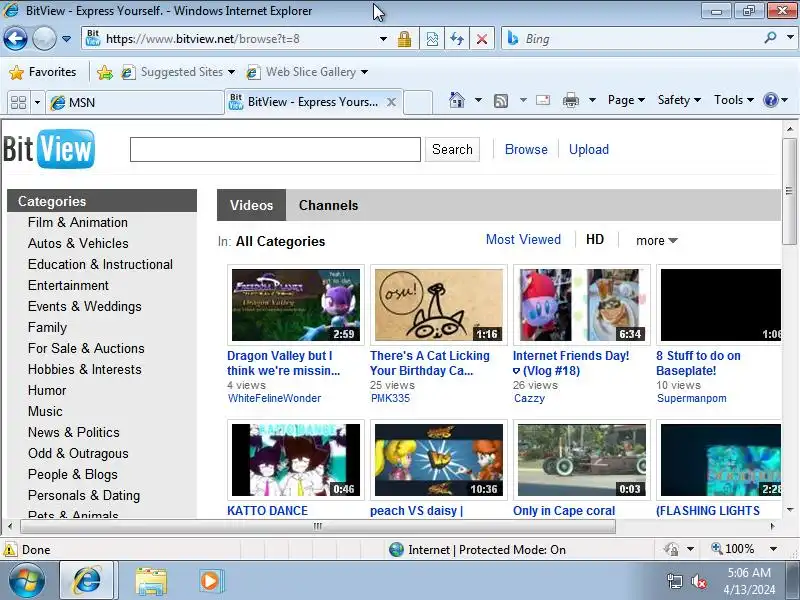Expand the tab list dropdown arrow
The width and height of the screenshot is (800, 600).
click(37, 103)
